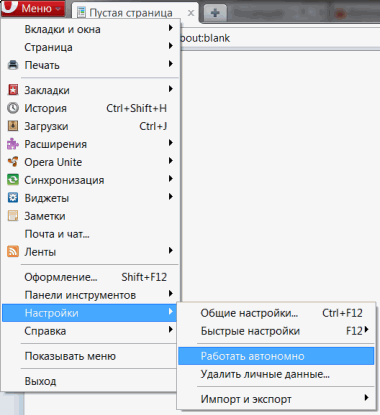Select Загрузки menu entry
Viewport: 380px width, 415px height.
point(91,126)
